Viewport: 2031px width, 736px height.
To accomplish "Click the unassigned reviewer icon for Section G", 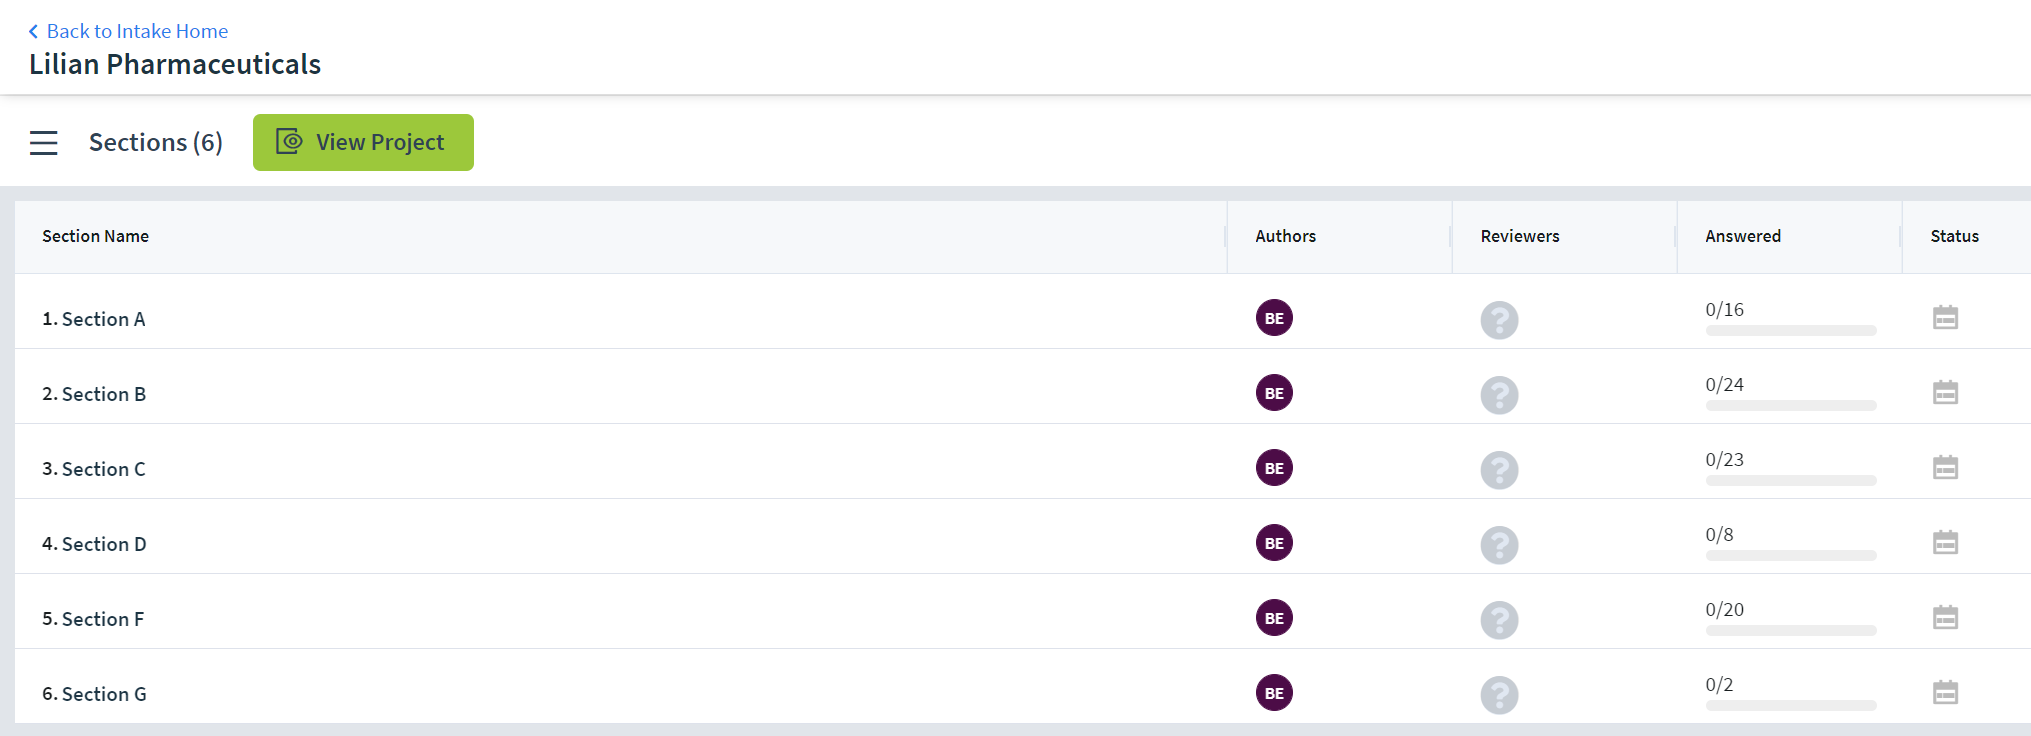I will tap(1499, 695).
